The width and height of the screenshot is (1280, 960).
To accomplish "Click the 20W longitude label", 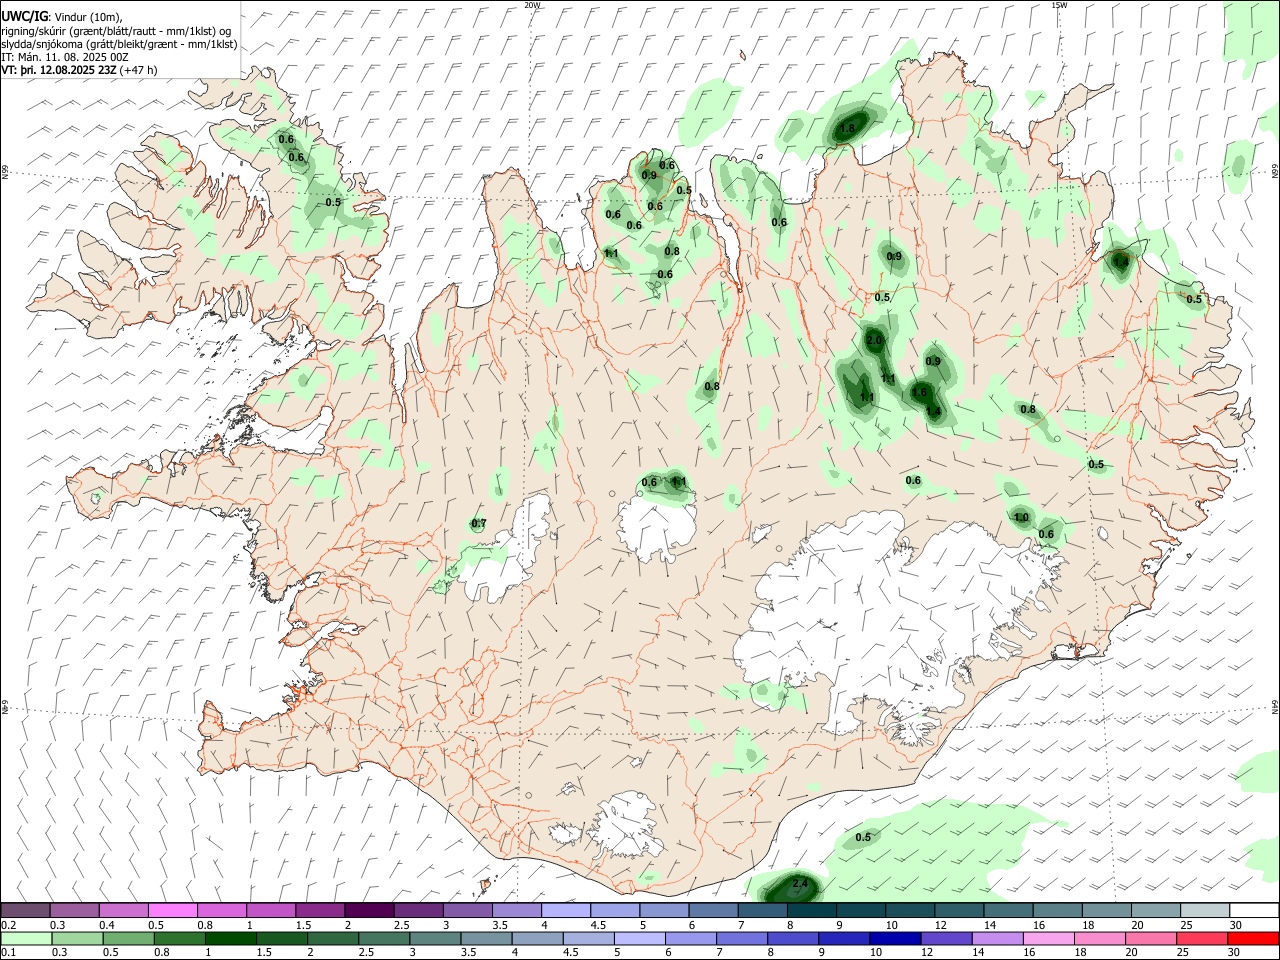I will (532, 5).
